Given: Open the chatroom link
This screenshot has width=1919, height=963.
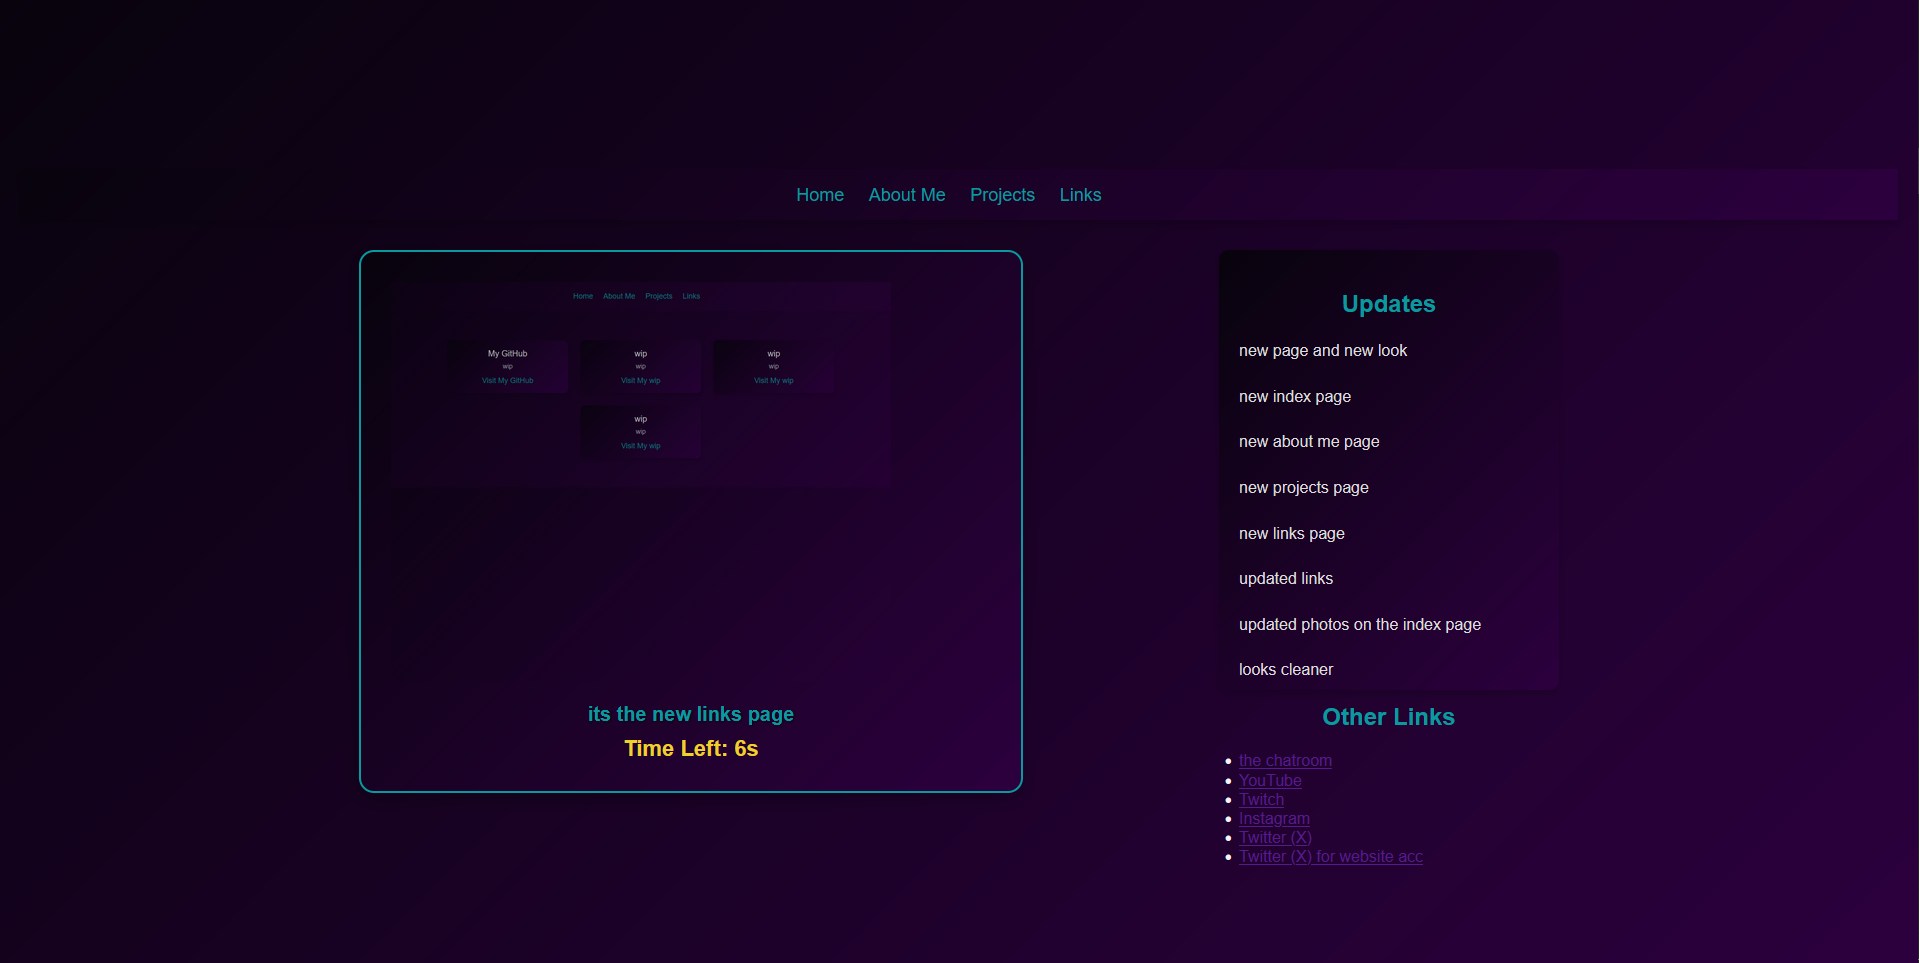Looking at the screenshot, I should tap(1285, 761).
